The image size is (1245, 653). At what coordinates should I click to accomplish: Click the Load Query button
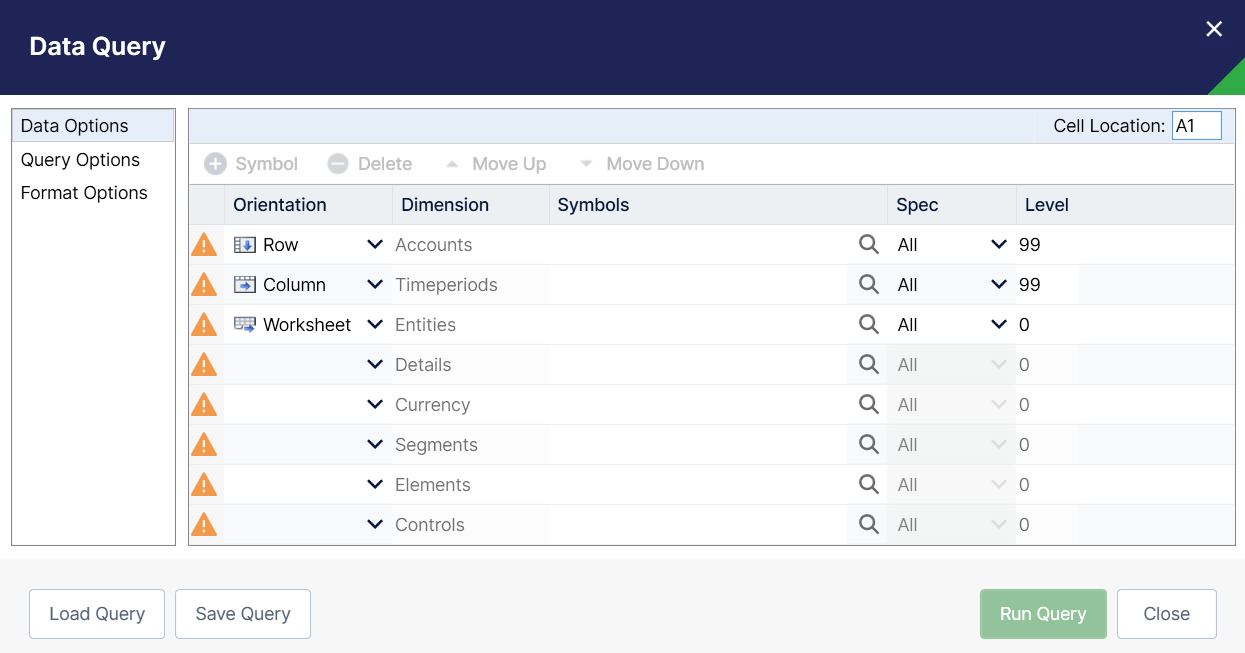click(97, 614)
